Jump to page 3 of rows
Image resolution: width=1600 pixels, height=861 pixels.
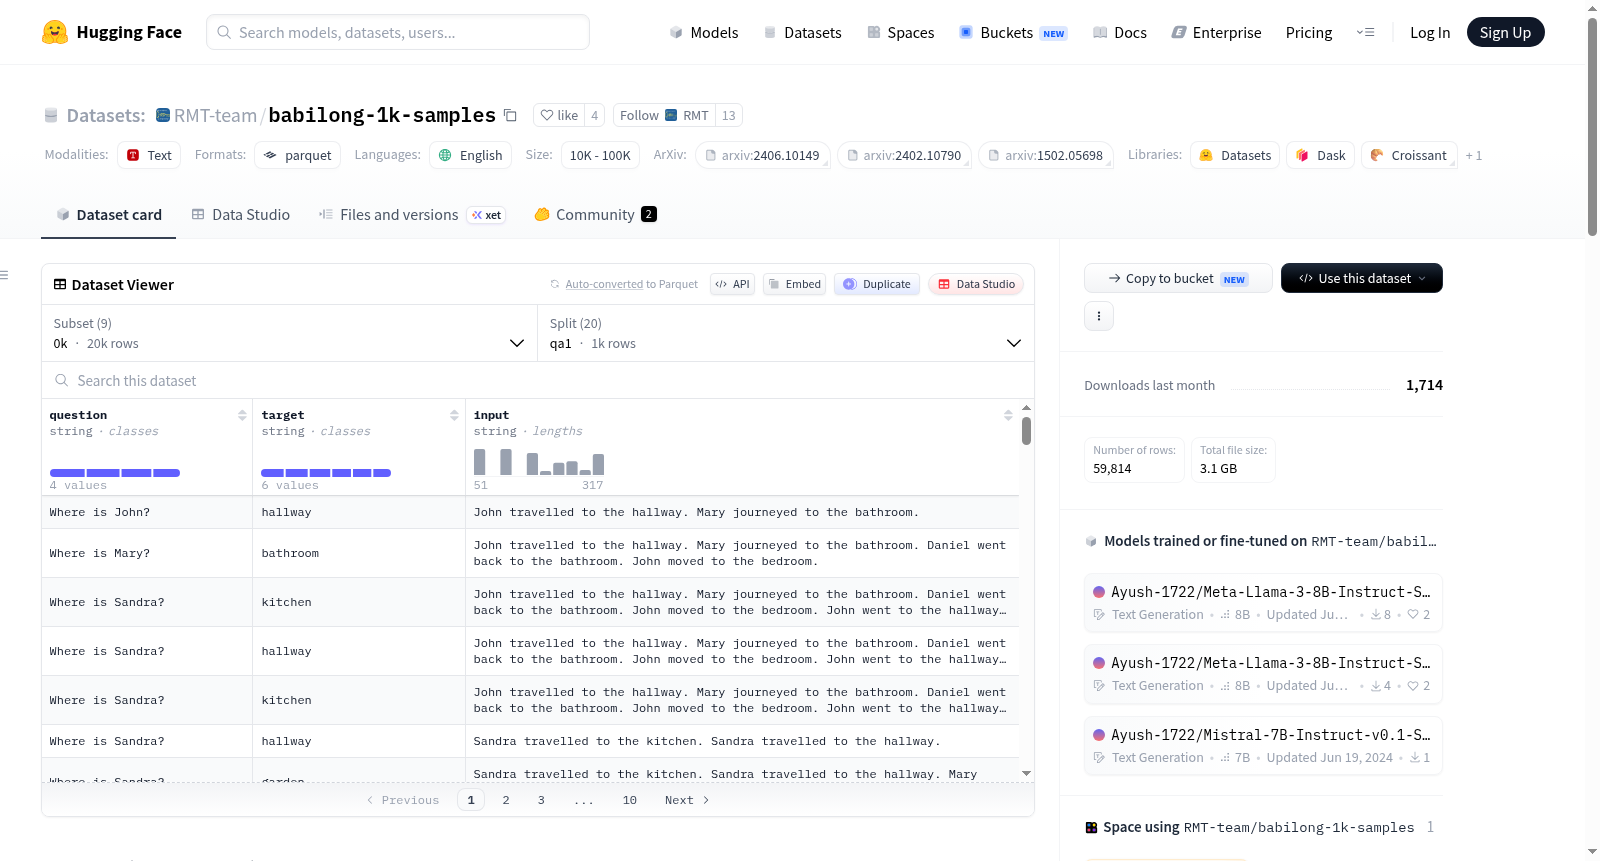[x=541, y=800]
